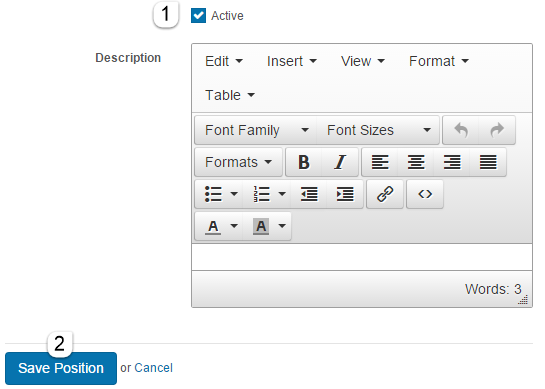
Task: Click the Redo arrow icon
Action: (497, 130)
